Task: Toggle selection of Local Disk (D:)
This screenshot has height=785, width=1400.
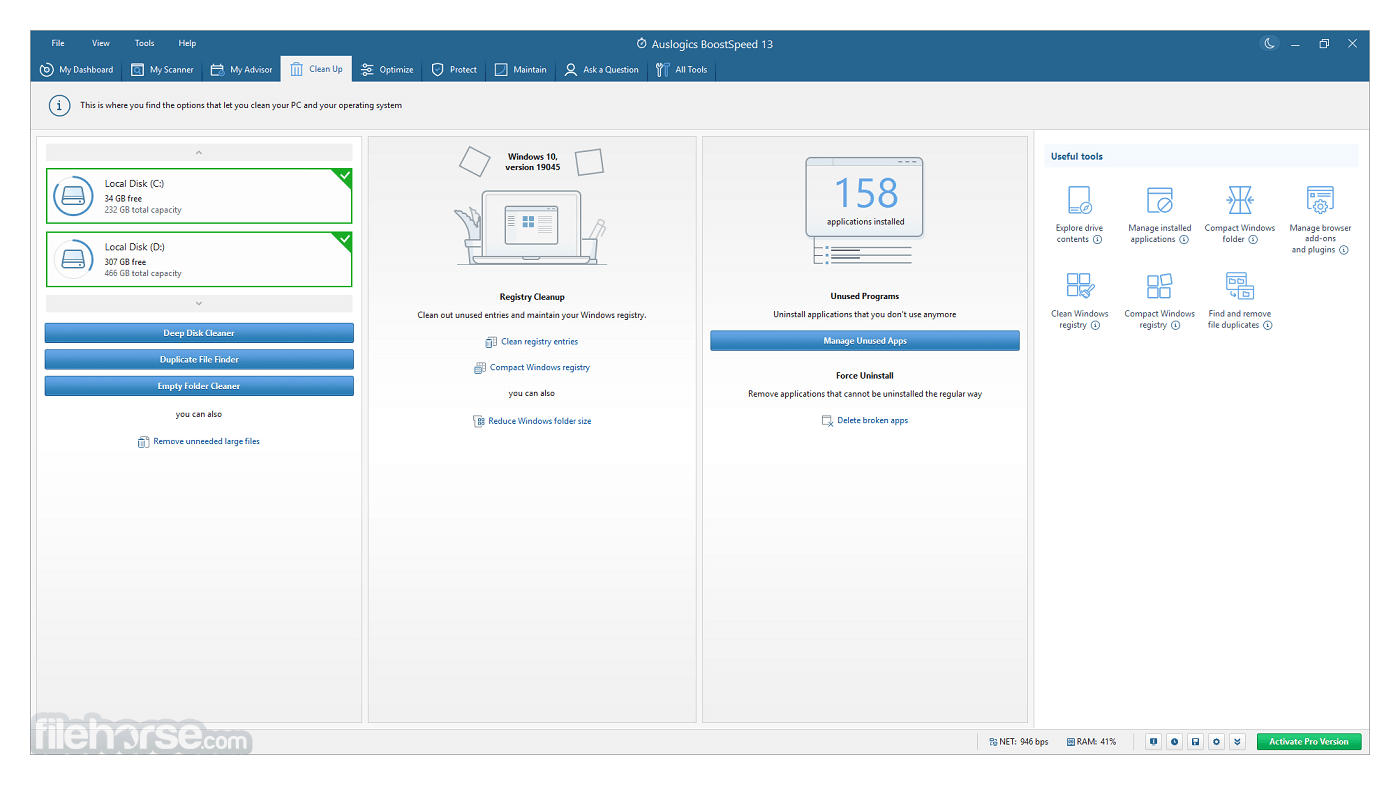Action: click(199, 259)
